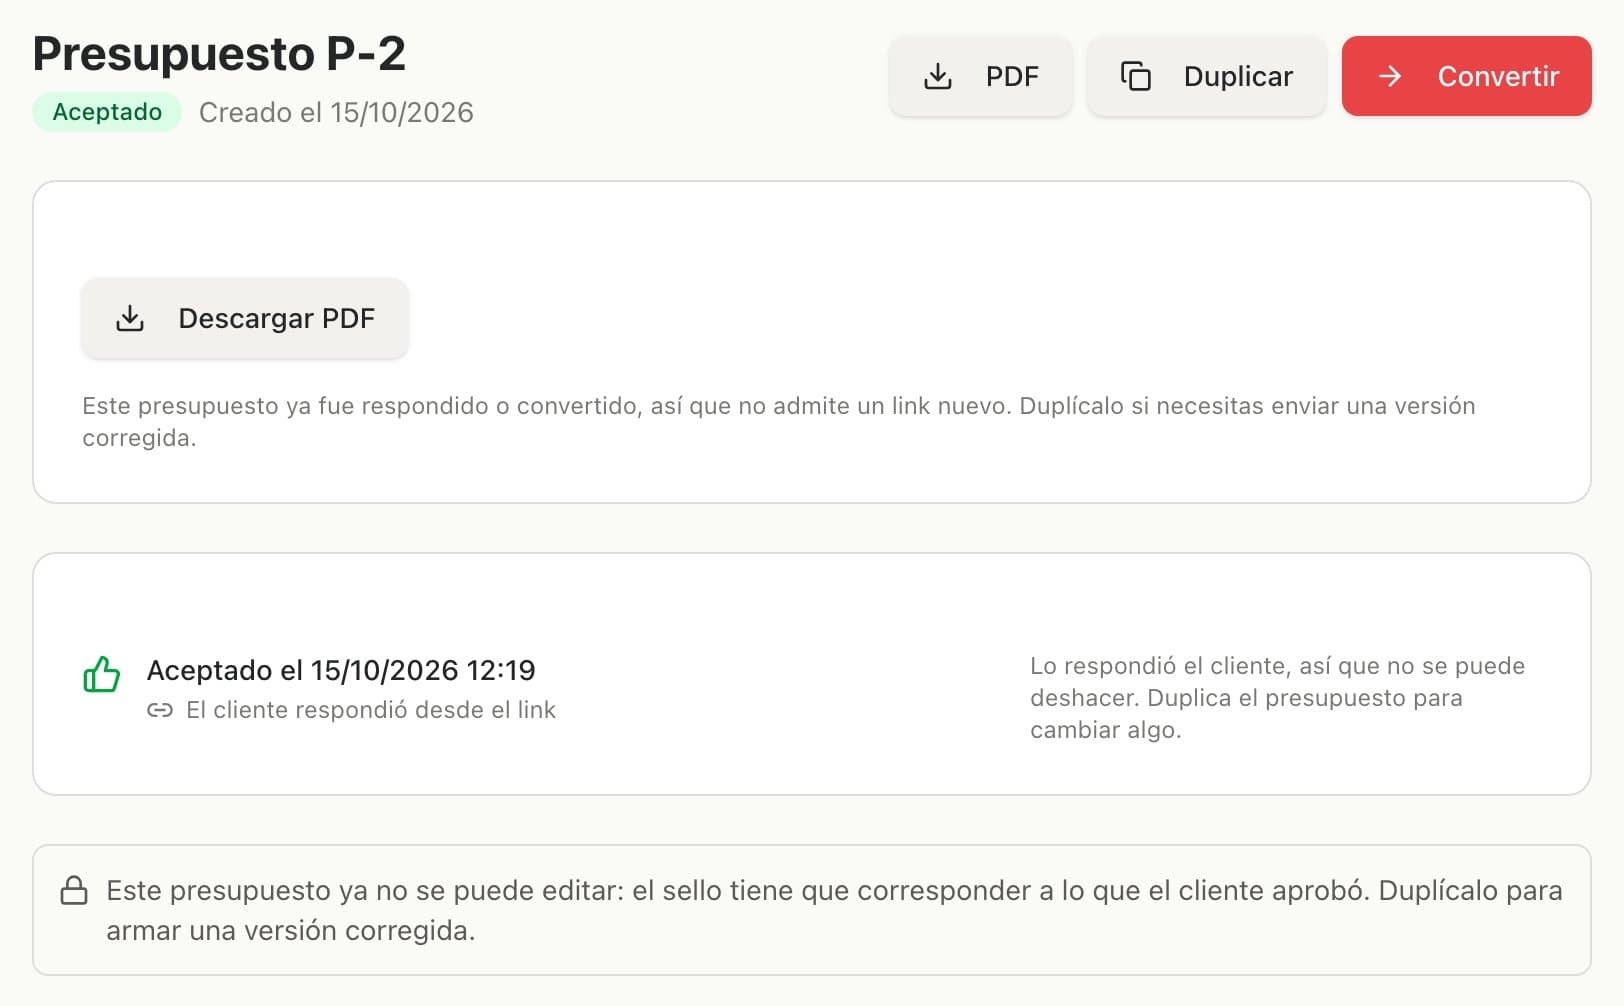Click the 'El cliente respondió desde el link' text
The width and height of the screenshot is (1624, 1006).
pos(371,710)
